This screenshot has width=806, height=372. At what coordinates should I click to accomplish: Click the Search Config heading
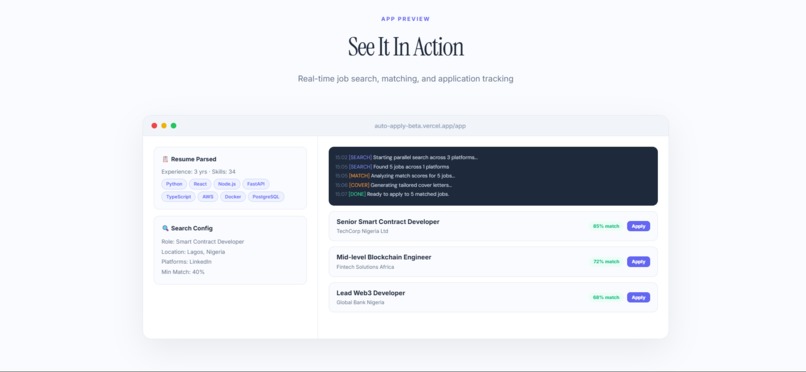click(x=191, y=228)
